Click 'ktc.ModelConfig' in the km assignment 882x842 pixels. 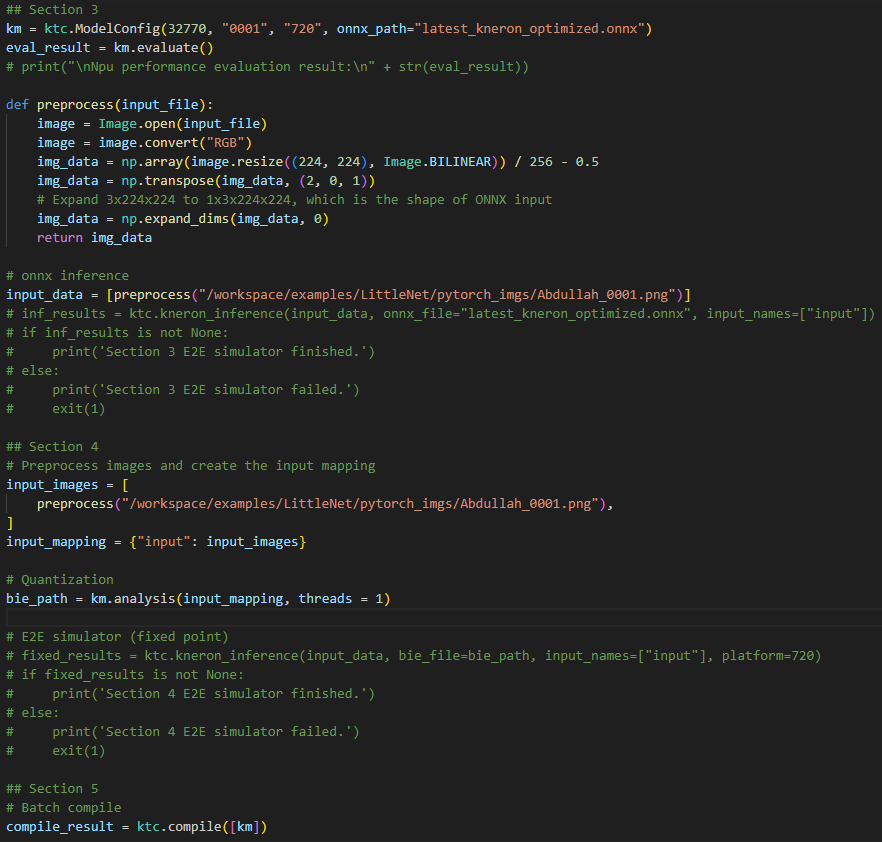click(102, 29)
